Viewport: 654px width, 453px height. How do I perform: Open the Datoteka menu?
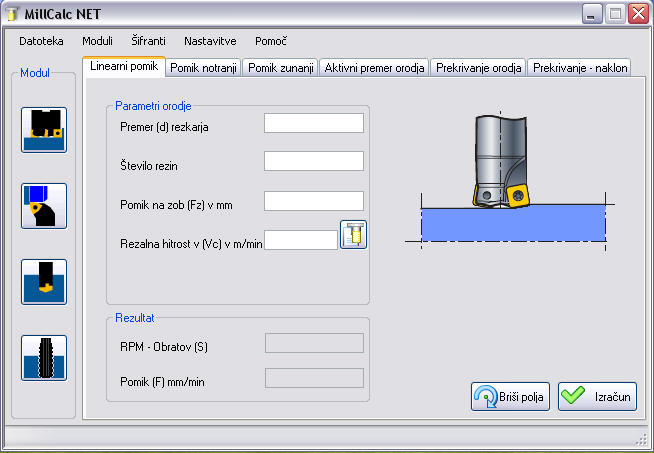pyautogui.click(x=41, y=41)
